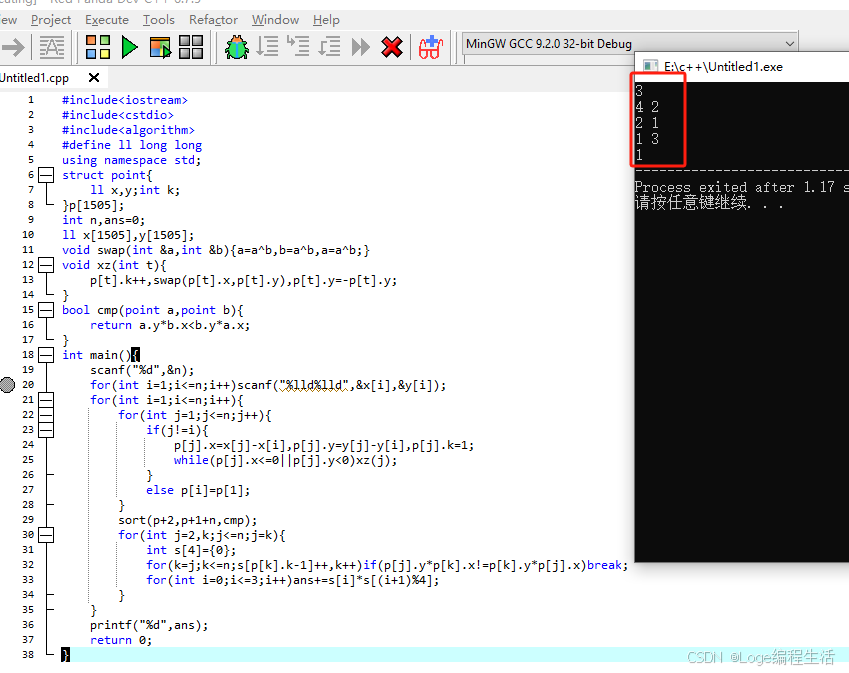The height and width of the screenshot is (673, 849).
Task: Collapse the if block fold at line 23
Action: (x=47, y=430)
